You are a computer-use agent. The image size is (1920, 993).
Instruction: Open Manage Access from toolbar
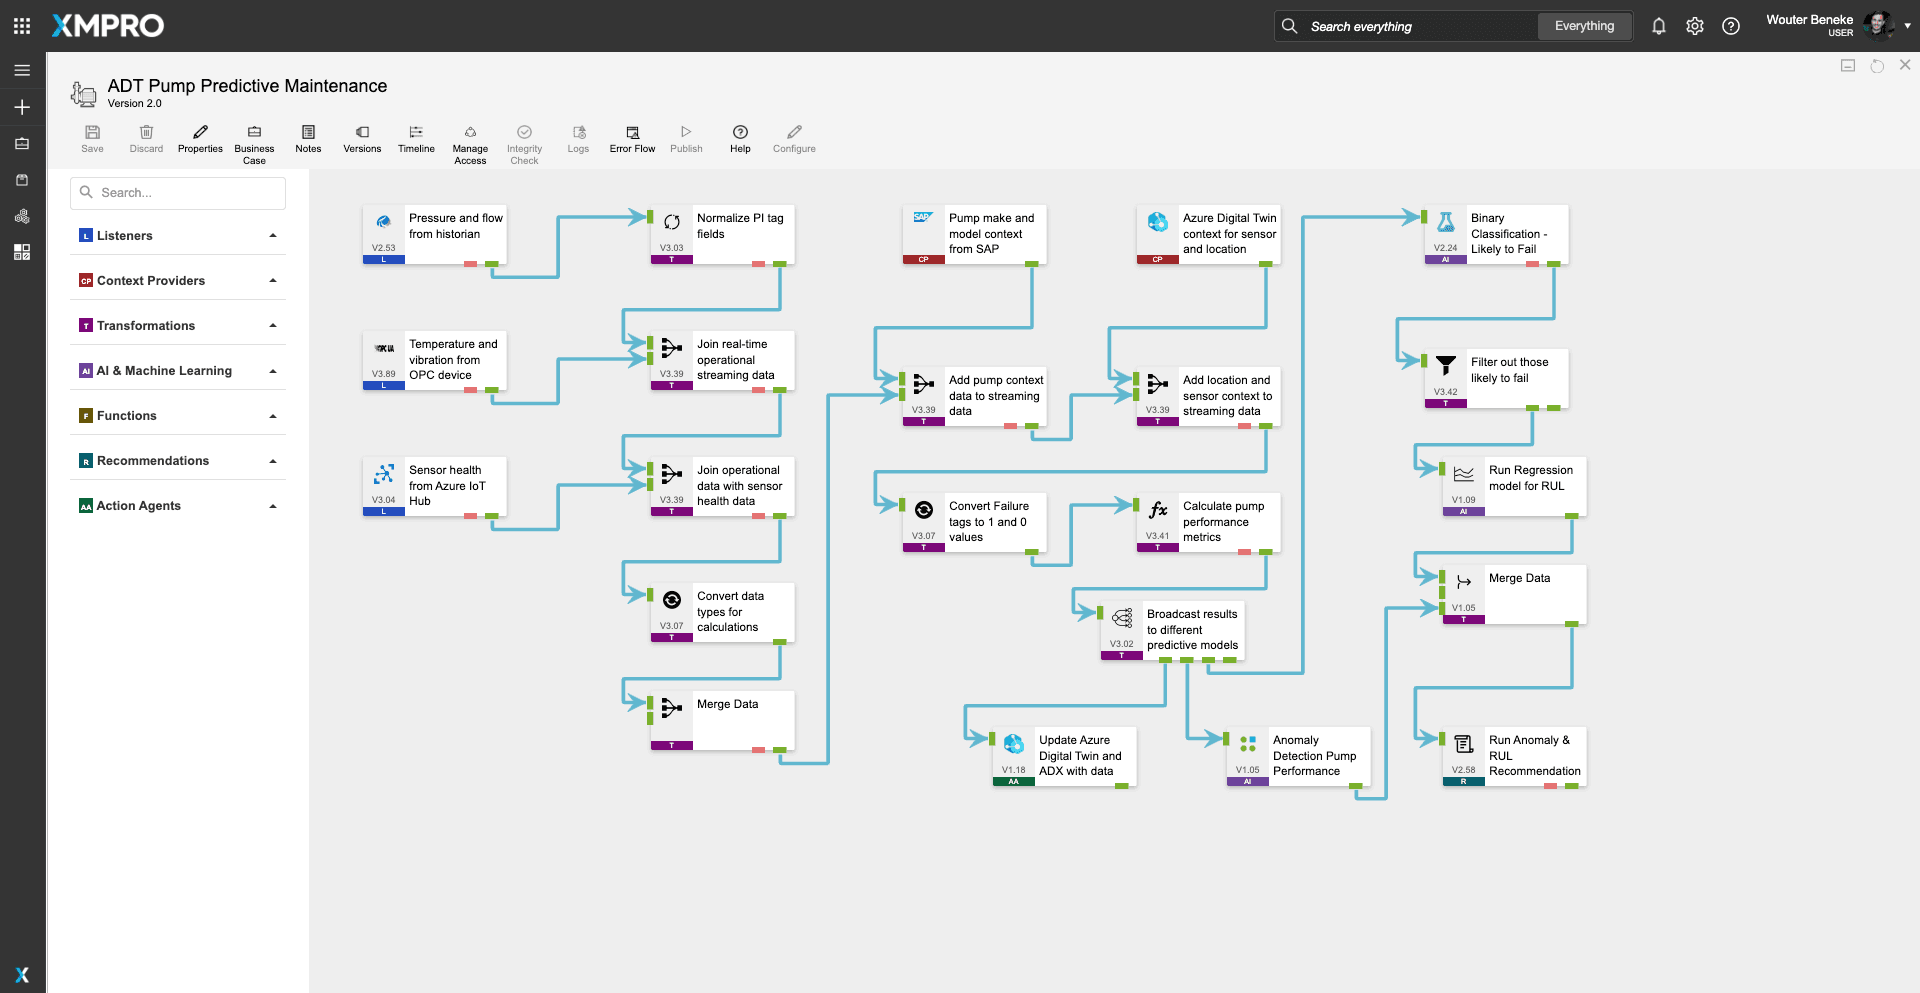pos(470,138)
